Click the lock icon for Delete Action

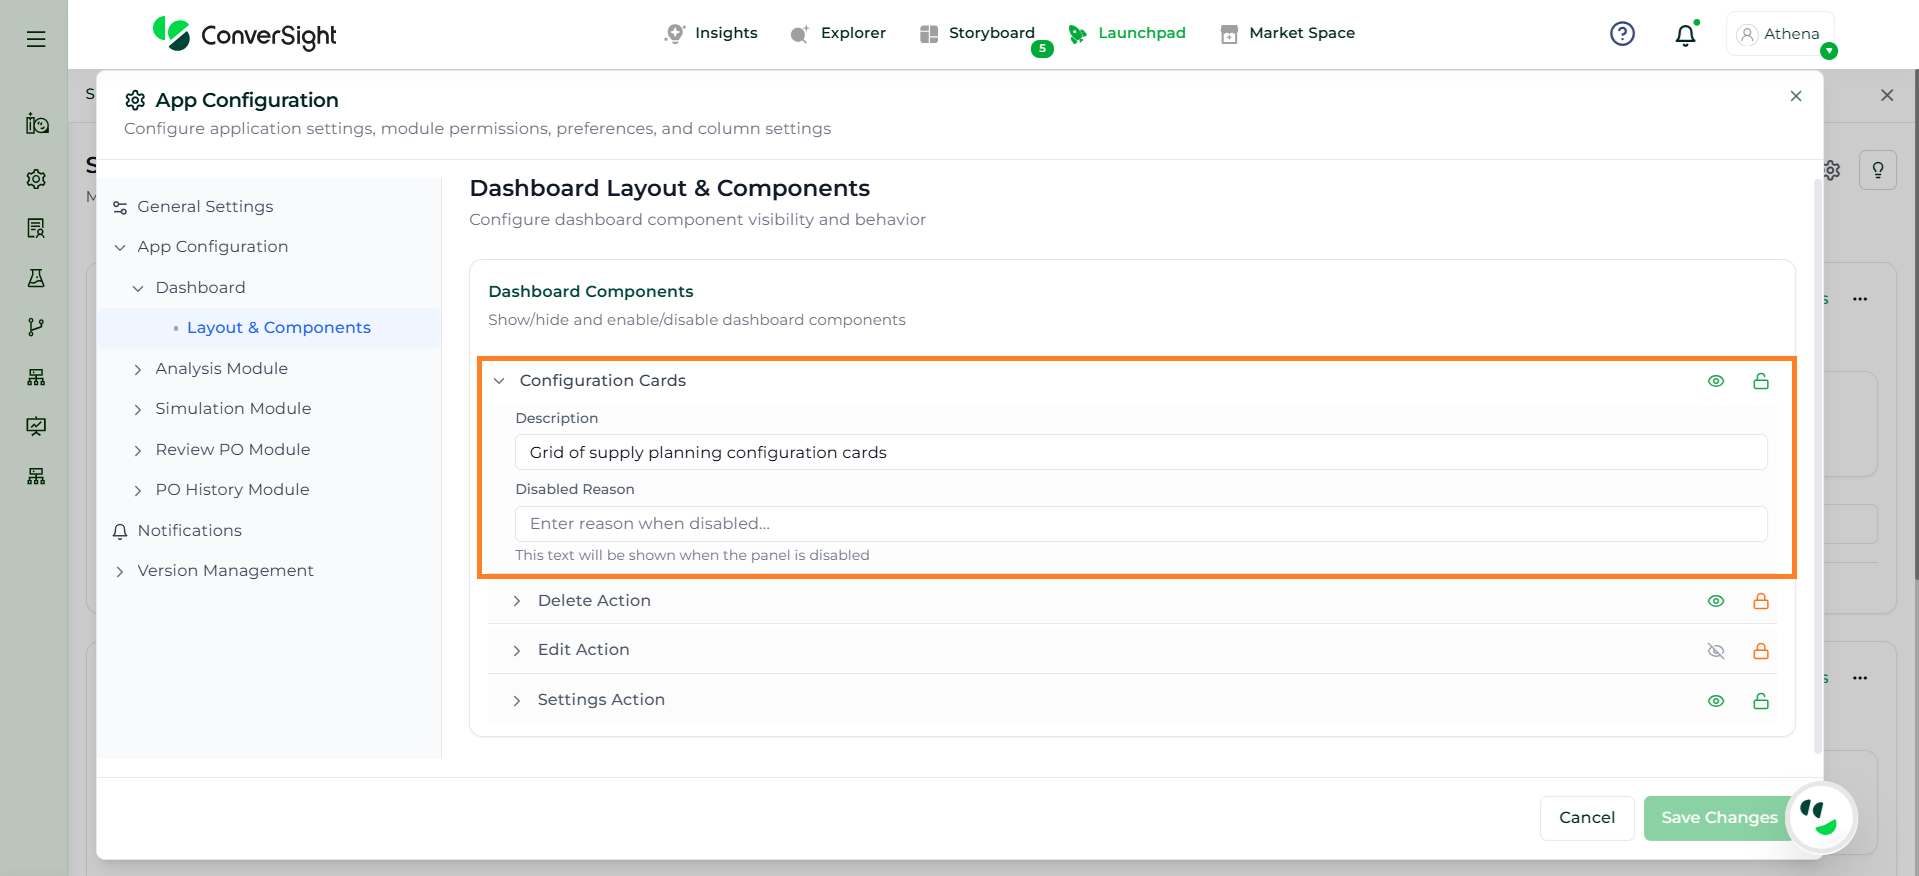1761,601
